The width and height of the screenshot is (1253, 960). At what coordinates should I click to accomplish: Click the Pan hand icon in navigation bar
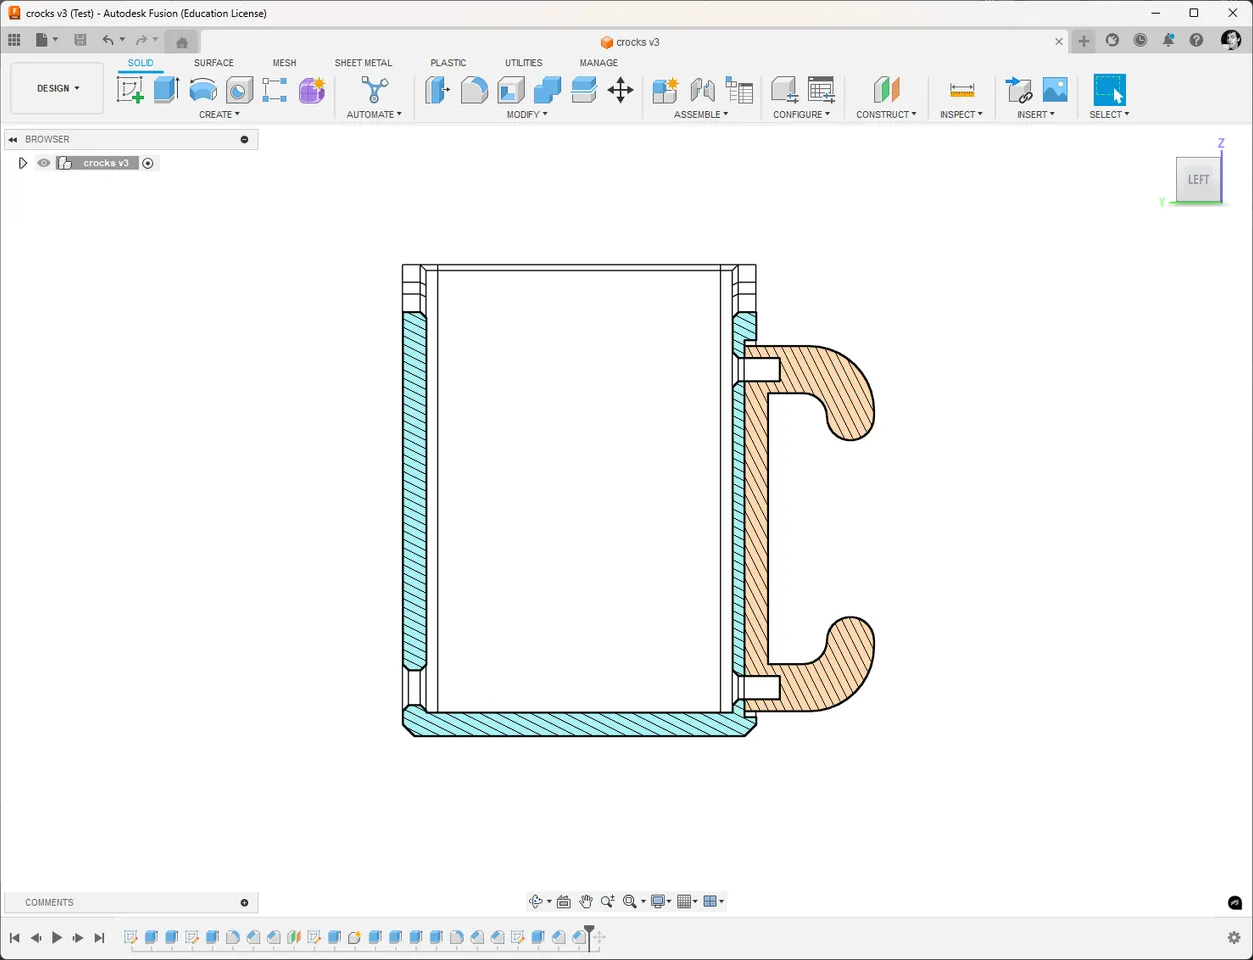[x=586, y=901]
